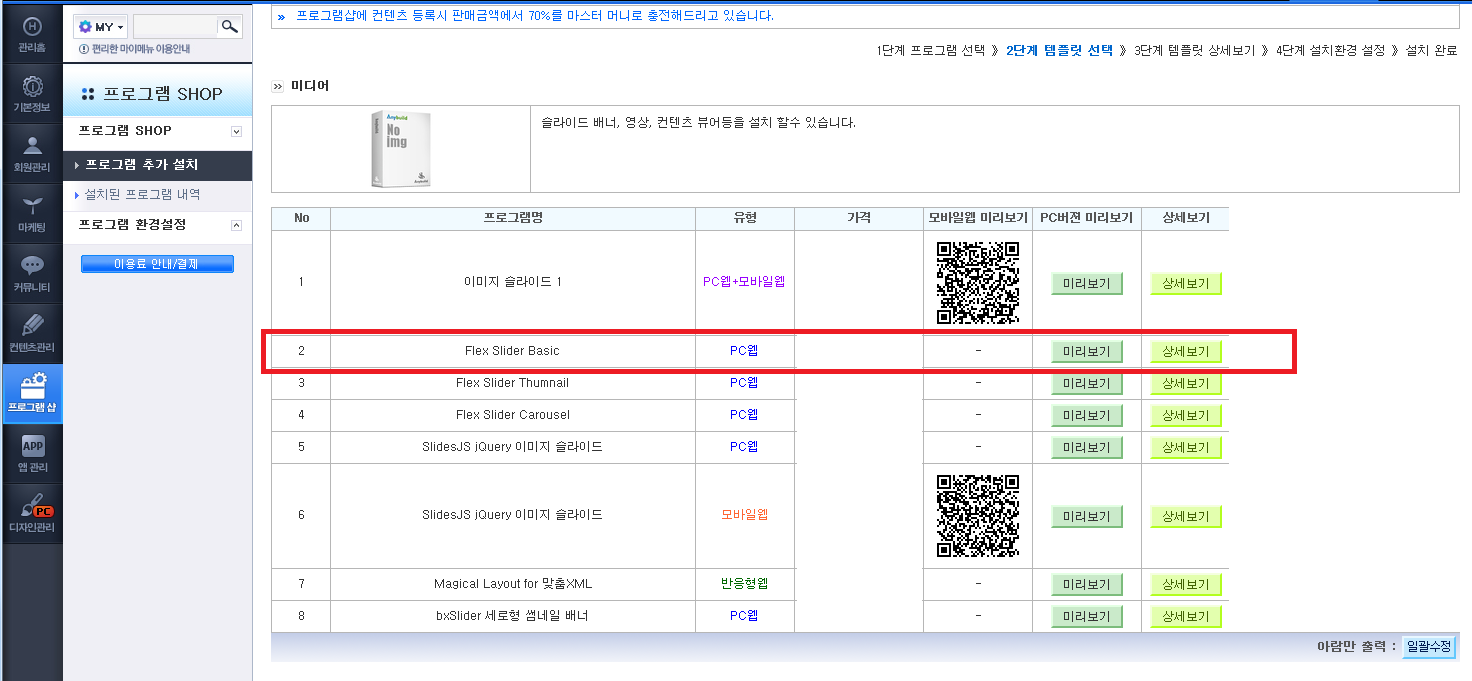Viewport: 1472px width, 681px height.
Task: Click the QR code for 이미지 슬라이드 1
Action: pos(978,283)
